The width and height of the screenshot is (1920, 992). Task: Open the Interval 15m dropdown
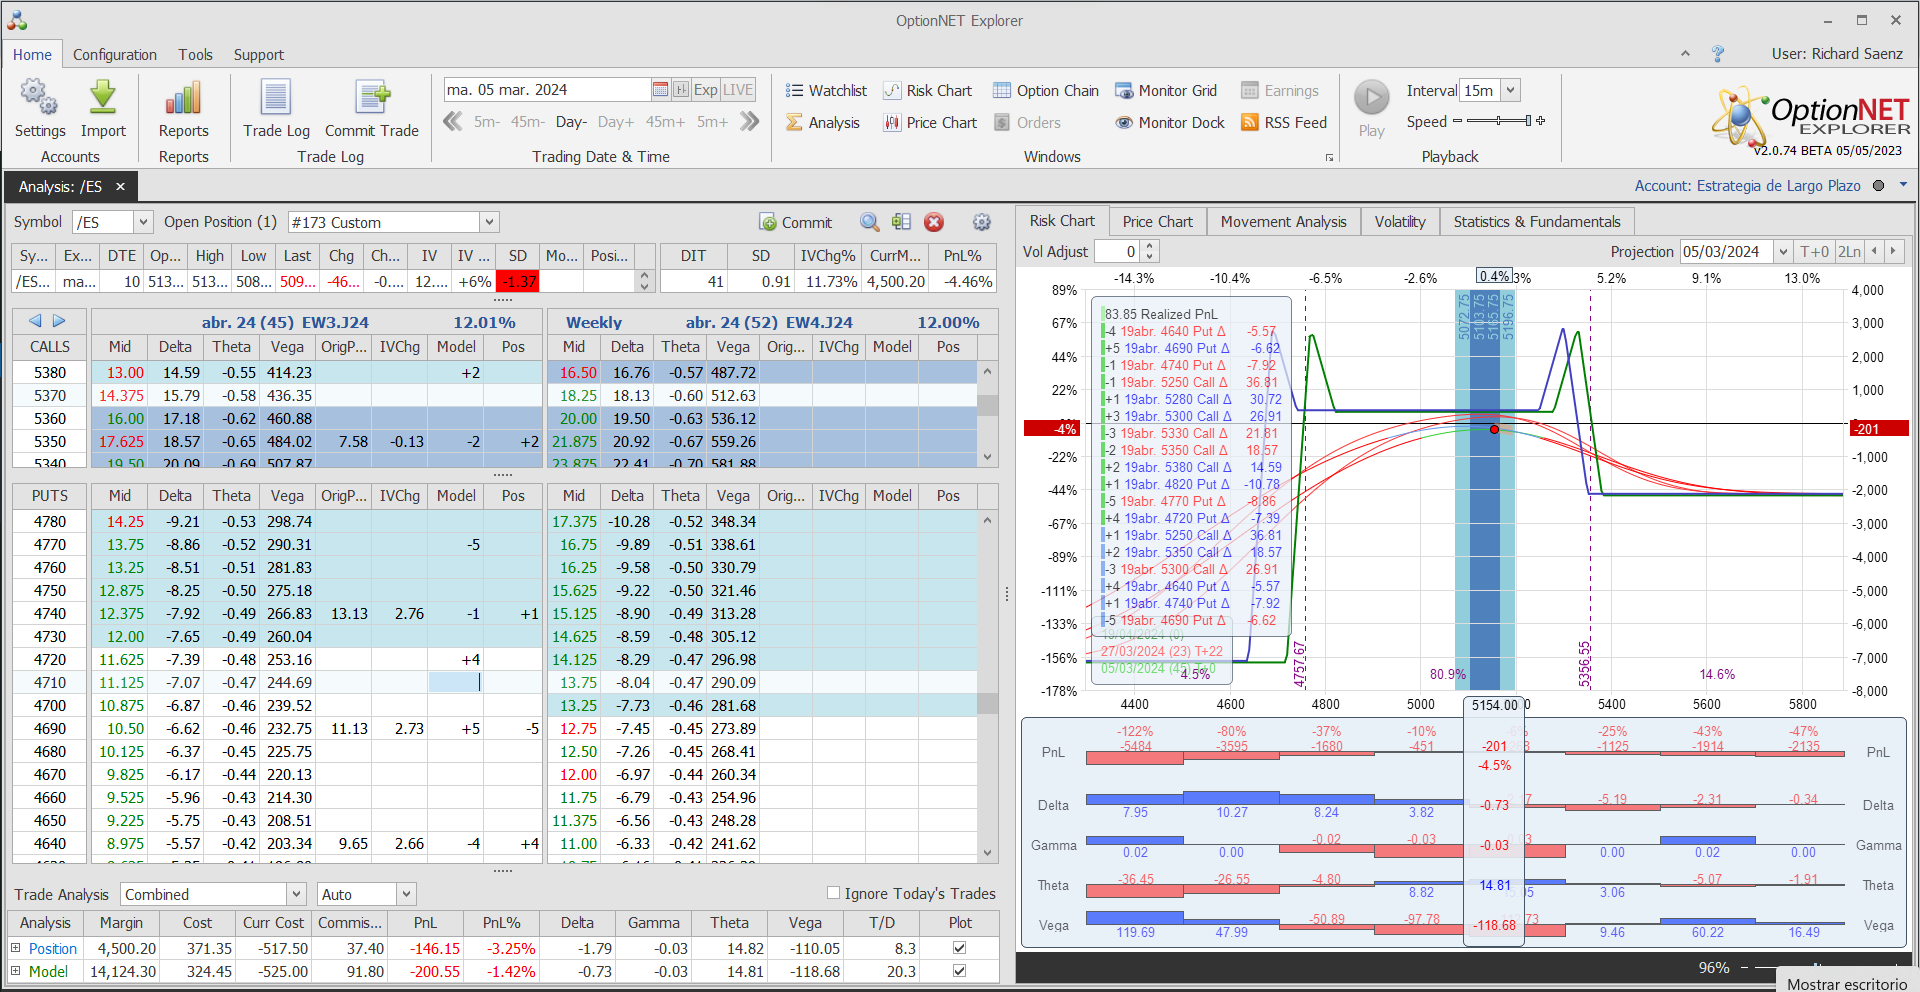[1511, 90]
